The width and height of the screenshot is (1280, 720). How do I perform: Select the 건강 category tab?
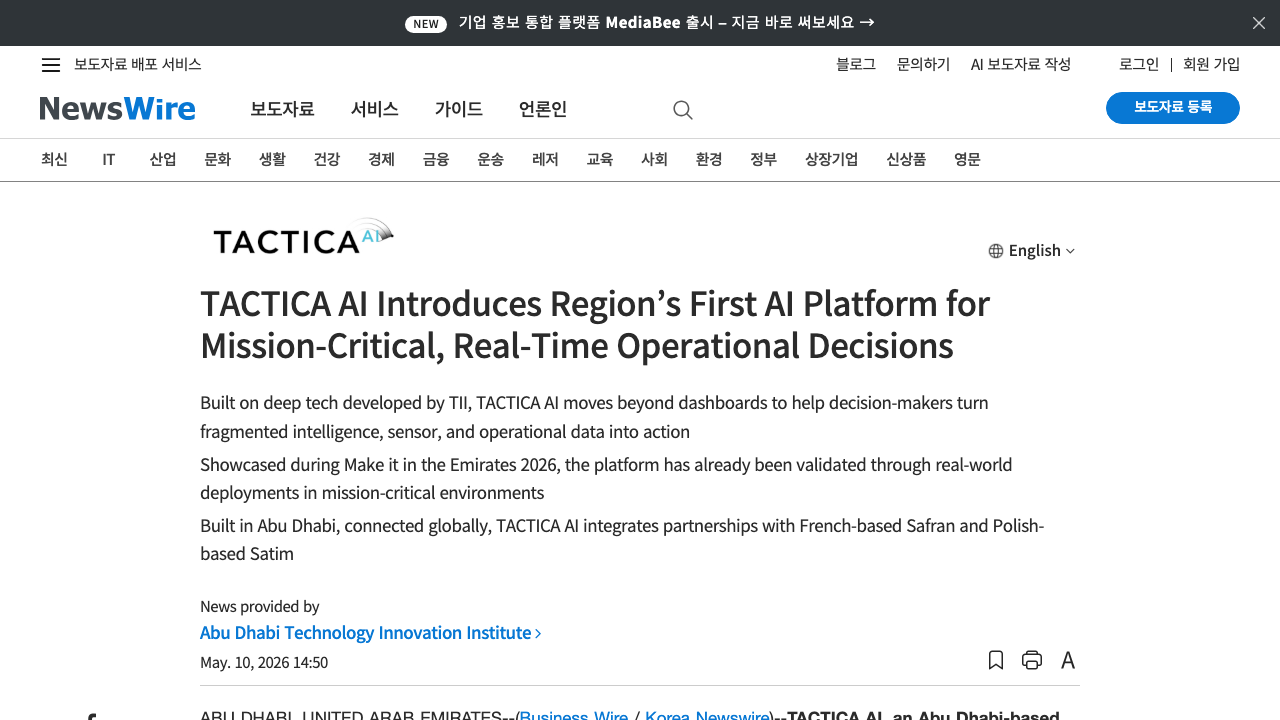click(327, 159)
